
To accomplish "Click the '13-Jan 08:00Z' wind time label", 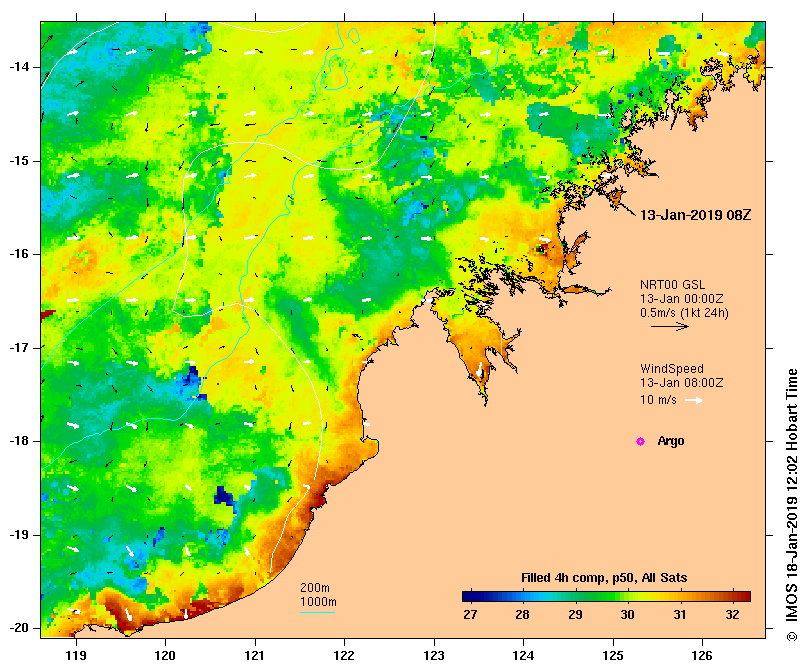I will (682, 383).
